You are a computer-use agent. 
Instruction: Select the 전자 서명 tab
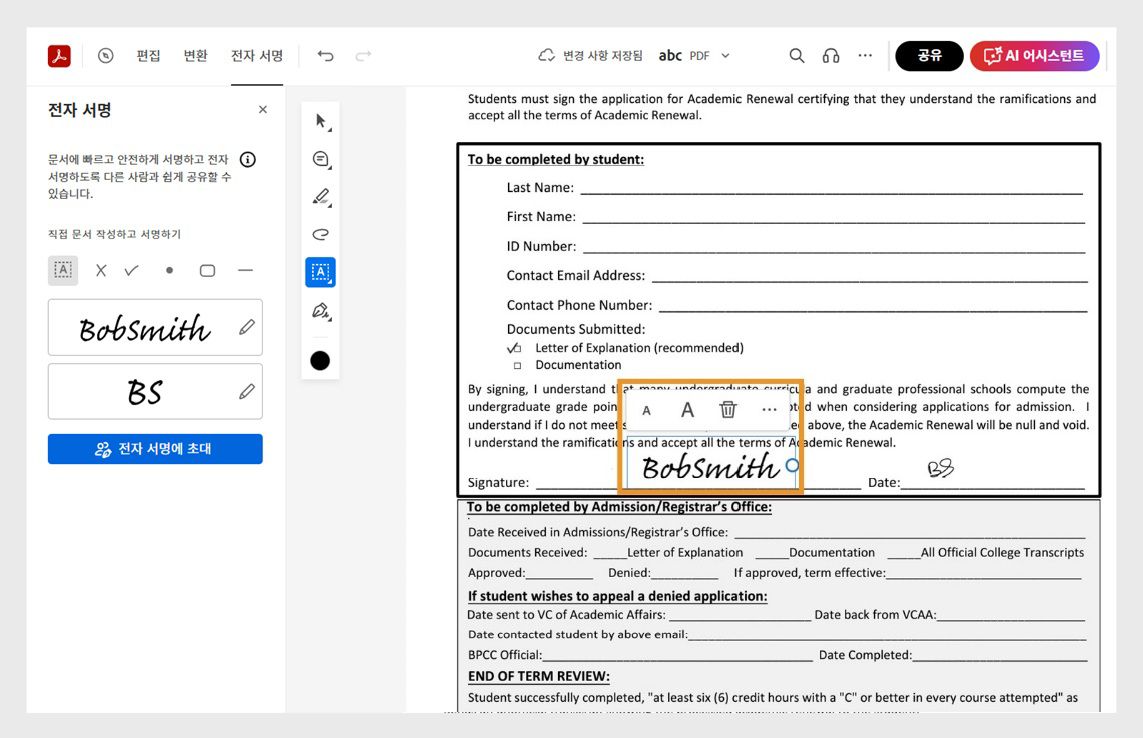[x=257, y=55]
